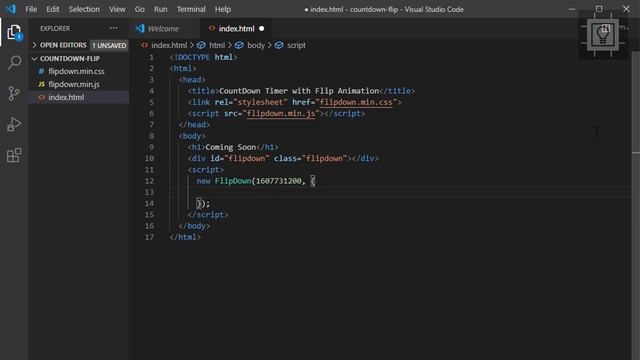
Task: Open the Terminal menu
Action: pyautogui.click(x=191, y=9)
